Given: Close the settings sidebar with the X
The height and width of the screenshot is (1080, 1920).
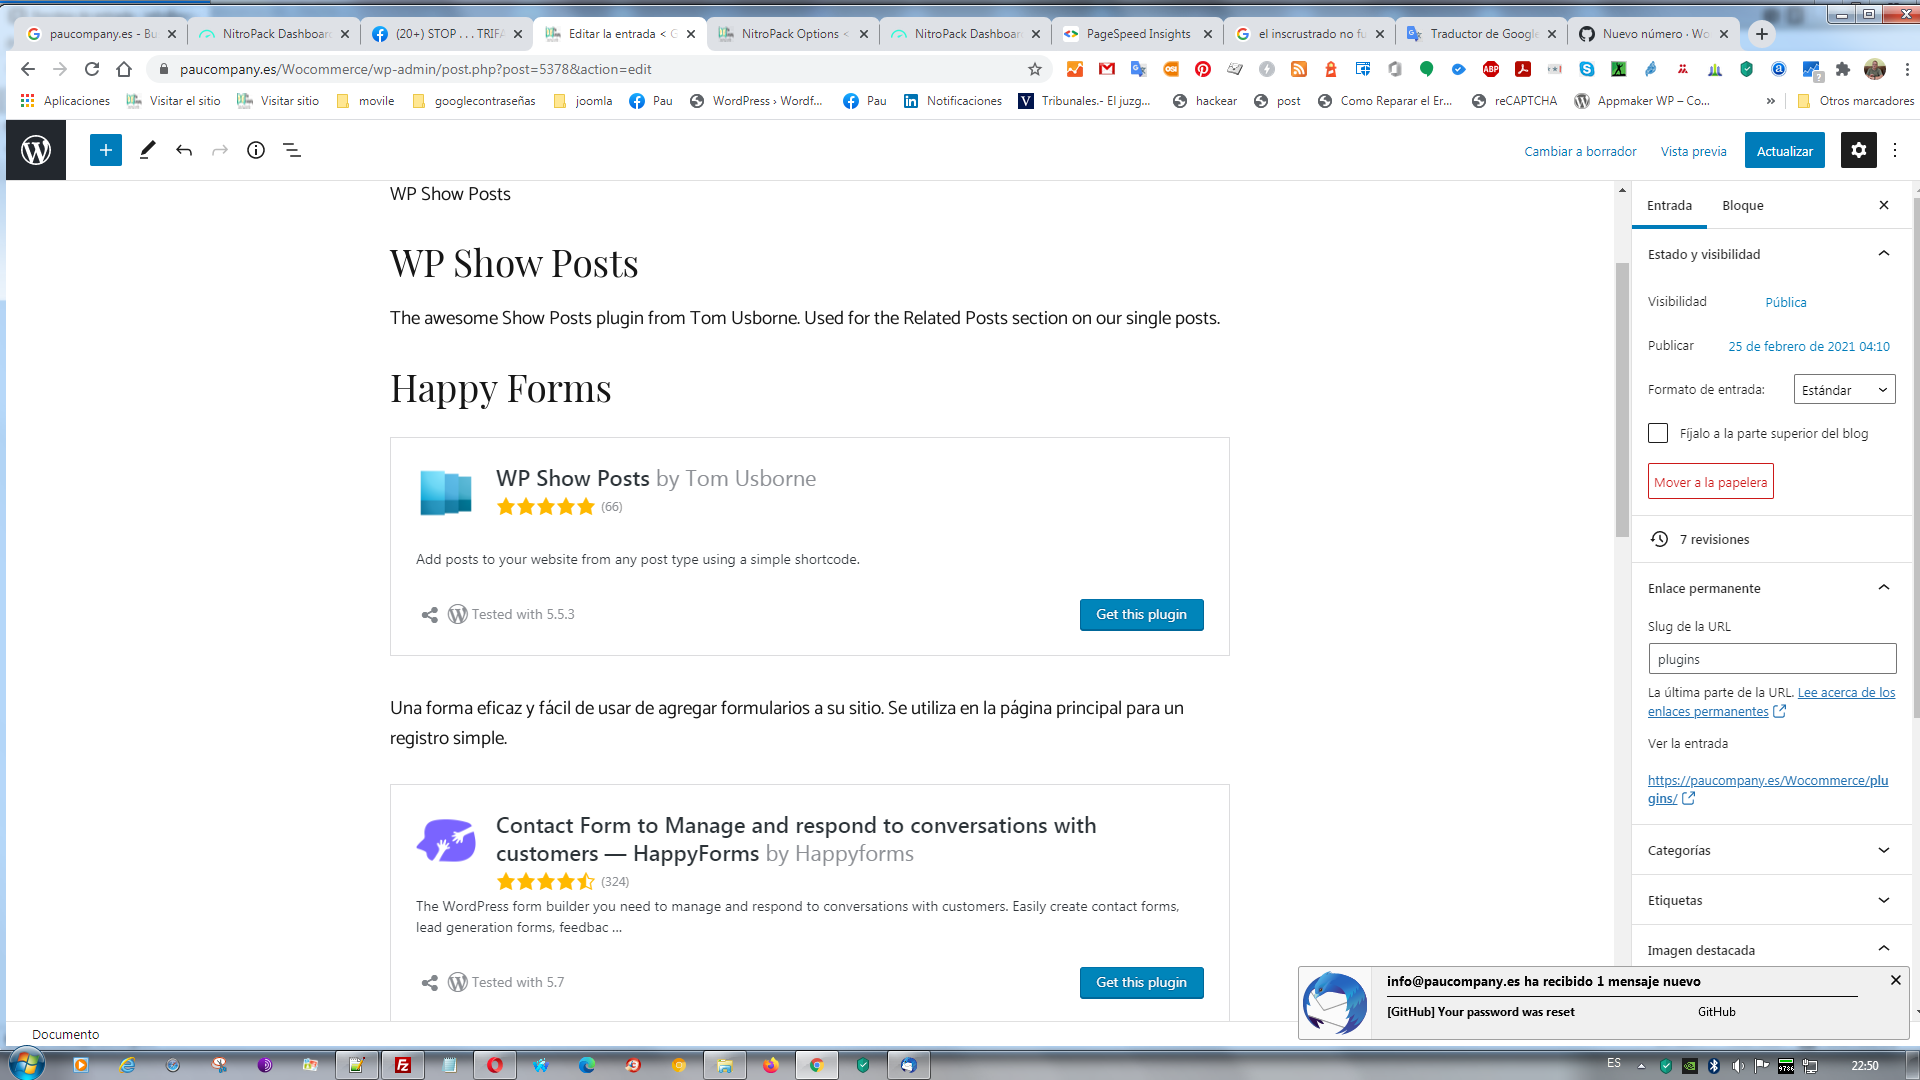Looking at the screenshot, I should tap(1884, 205).
